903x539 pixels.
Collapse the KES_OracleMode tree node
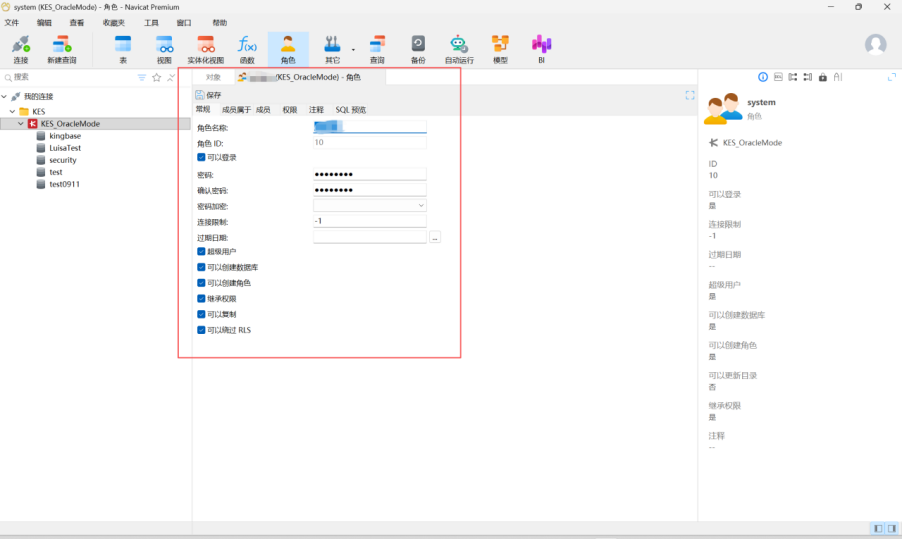point(21,124)
